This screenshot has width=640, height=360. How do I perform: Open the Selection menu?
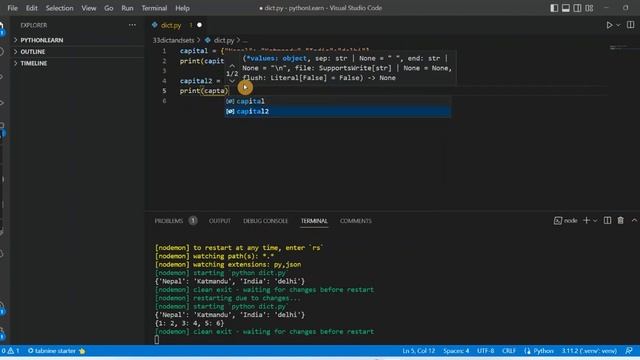pos(60,8)
